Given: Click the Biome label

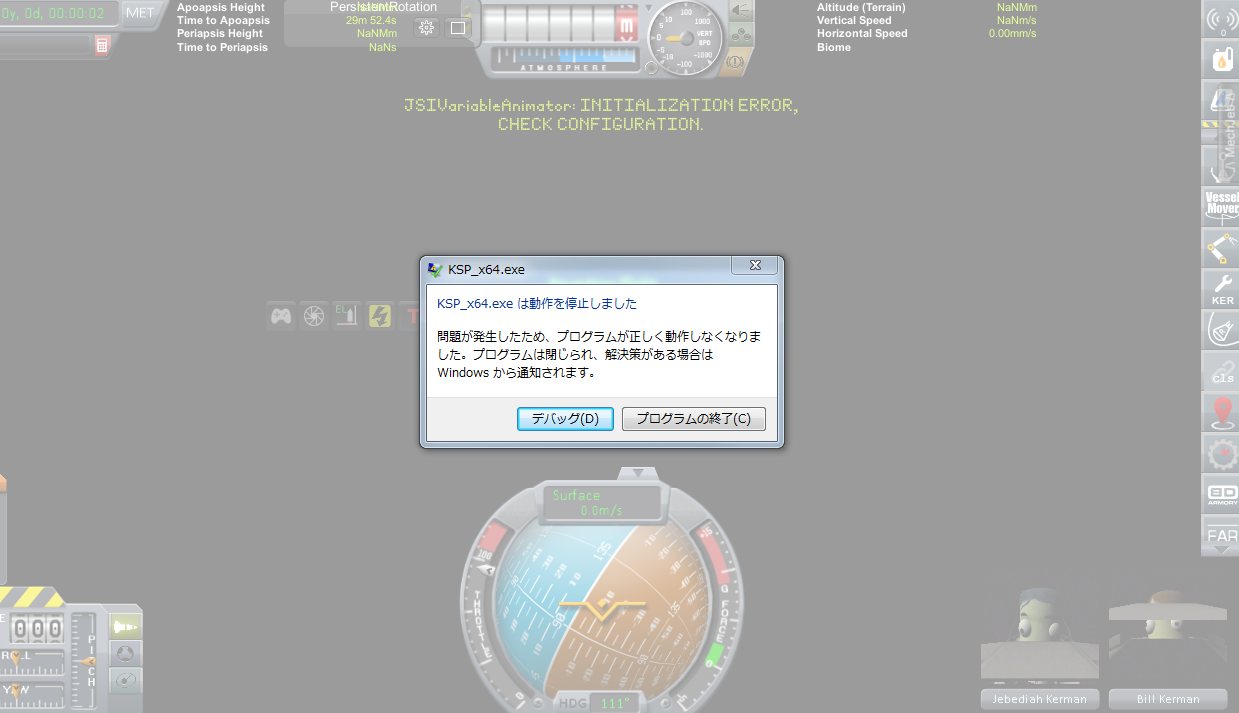Looking at the screenshot, I should (834, 47).
